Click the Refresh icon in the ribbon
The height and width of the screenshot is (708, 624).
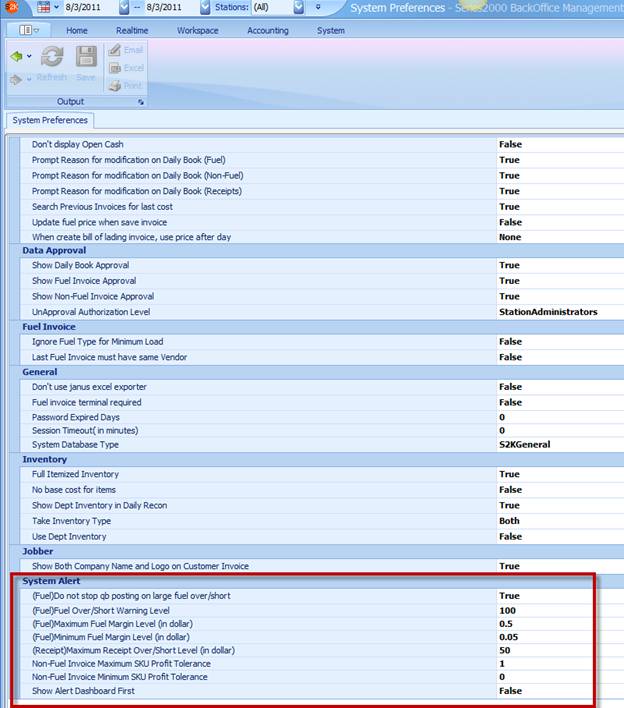click(x=52, y=58)
